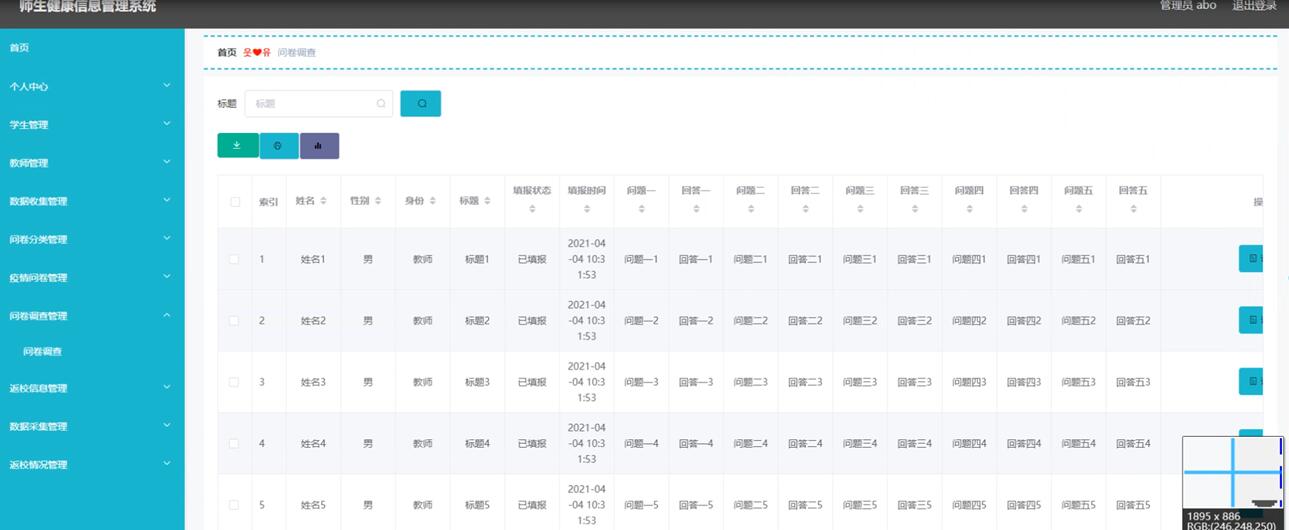Select the 问卷调查 submenu item
Viewport: 1289px width, 530px height.
coord(43,352)
